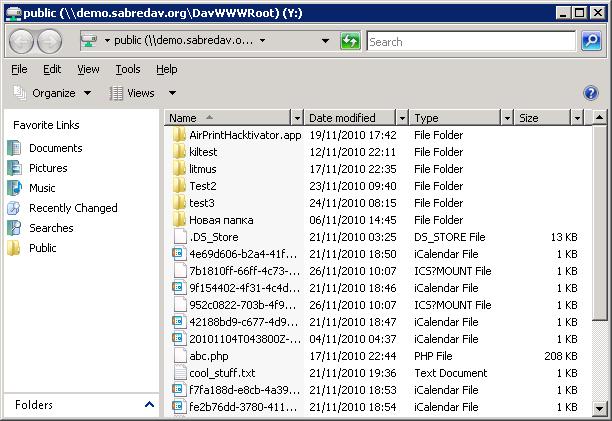612x421 pixels.
Task: Expand the Size column filter dropdown
Action: point(577,117)
